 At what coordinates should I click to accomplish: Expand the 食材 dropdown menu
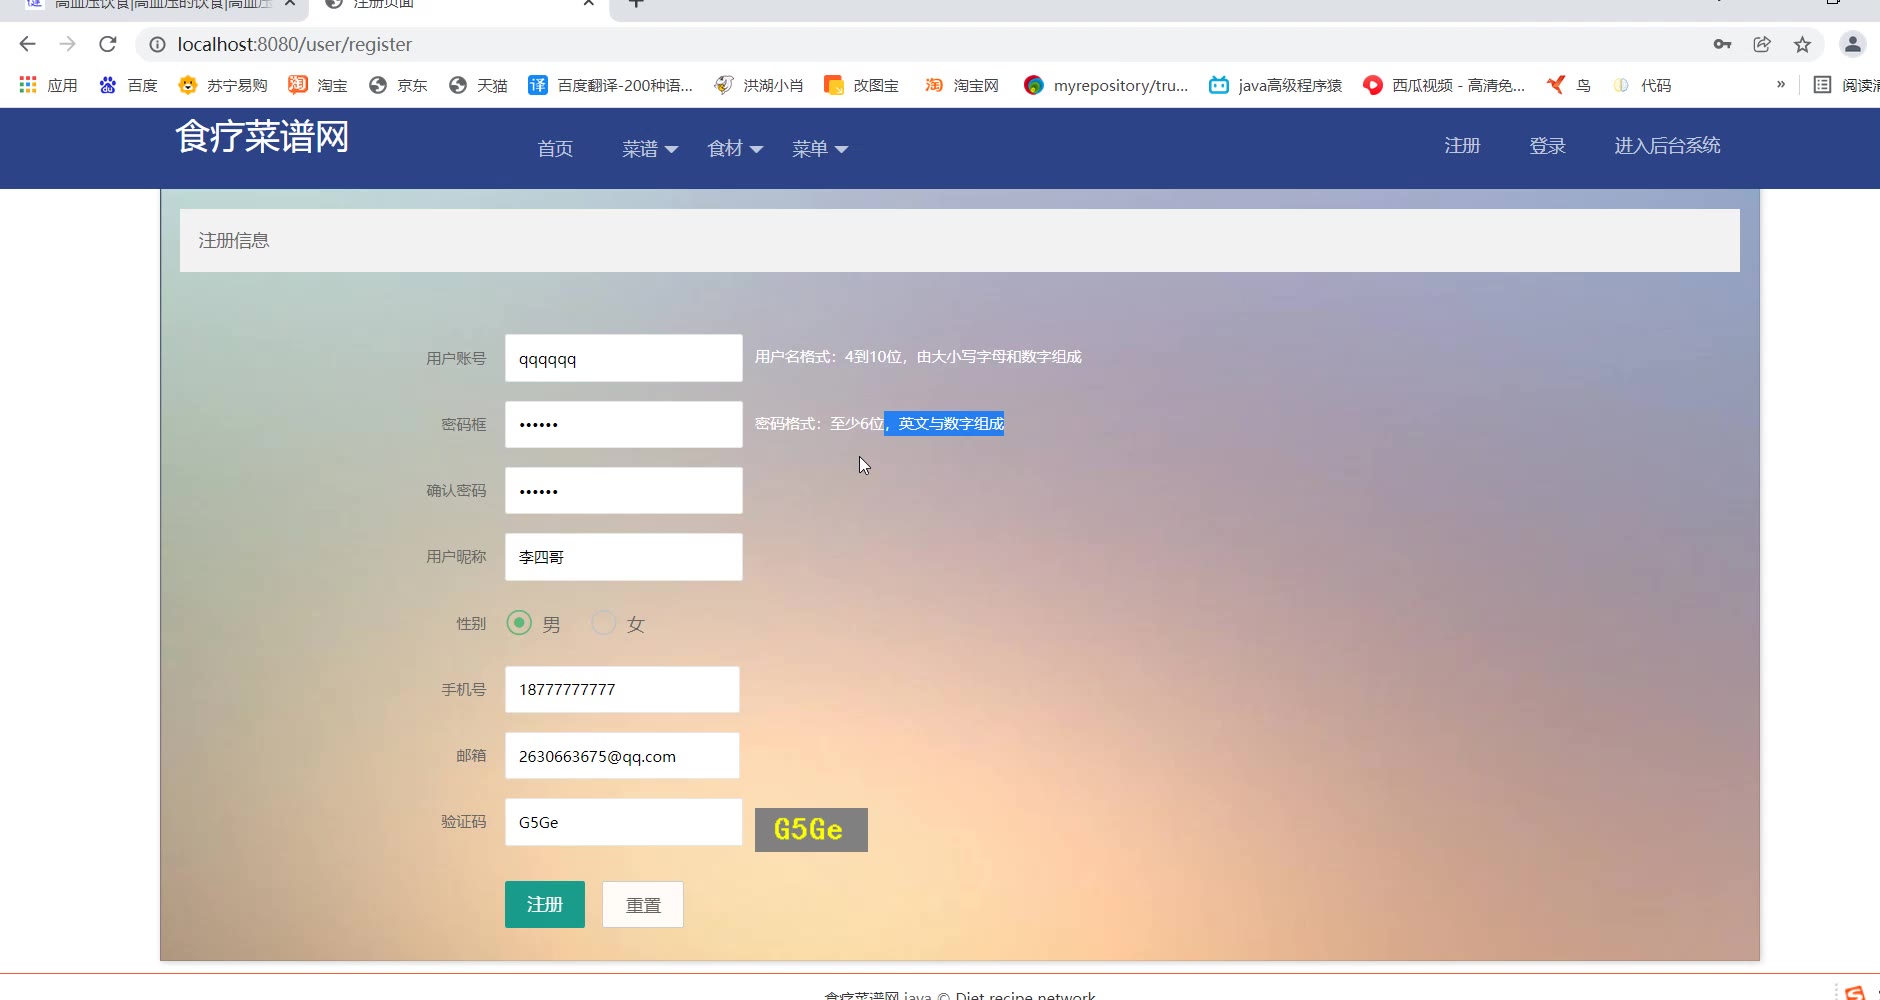[x=735, y=149]
